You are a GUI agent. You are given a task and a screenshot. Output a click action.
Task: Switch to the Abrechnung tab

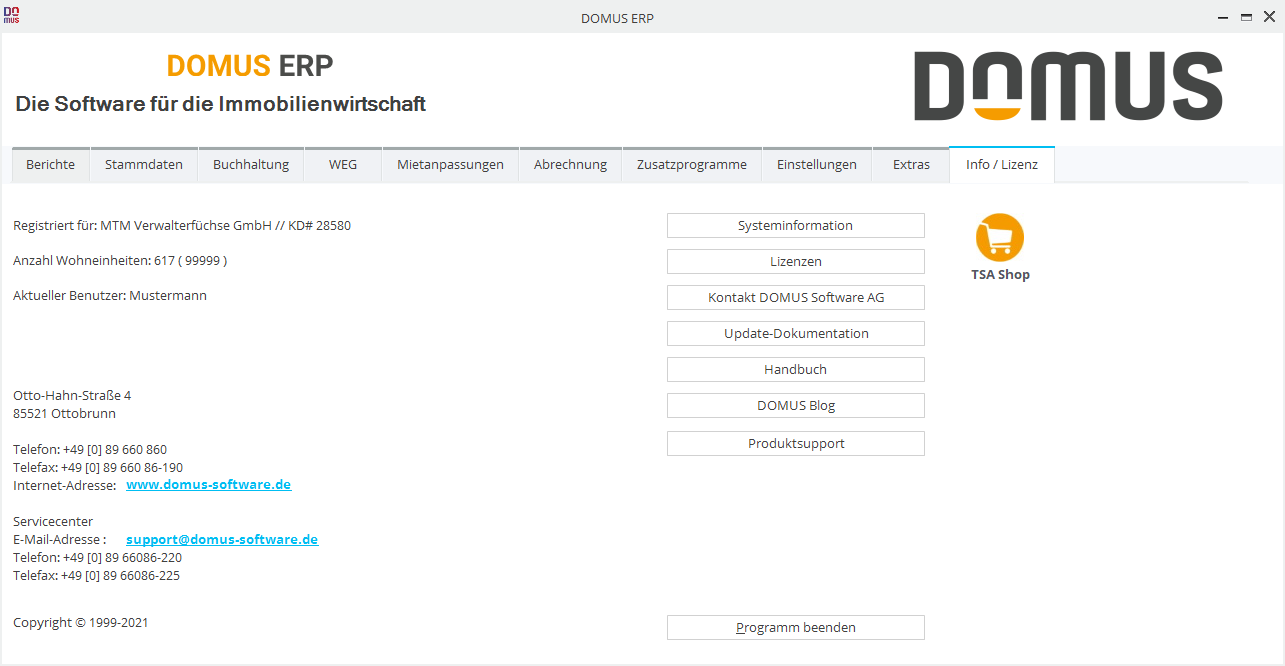pyautogui.click(x=570, y=165)
